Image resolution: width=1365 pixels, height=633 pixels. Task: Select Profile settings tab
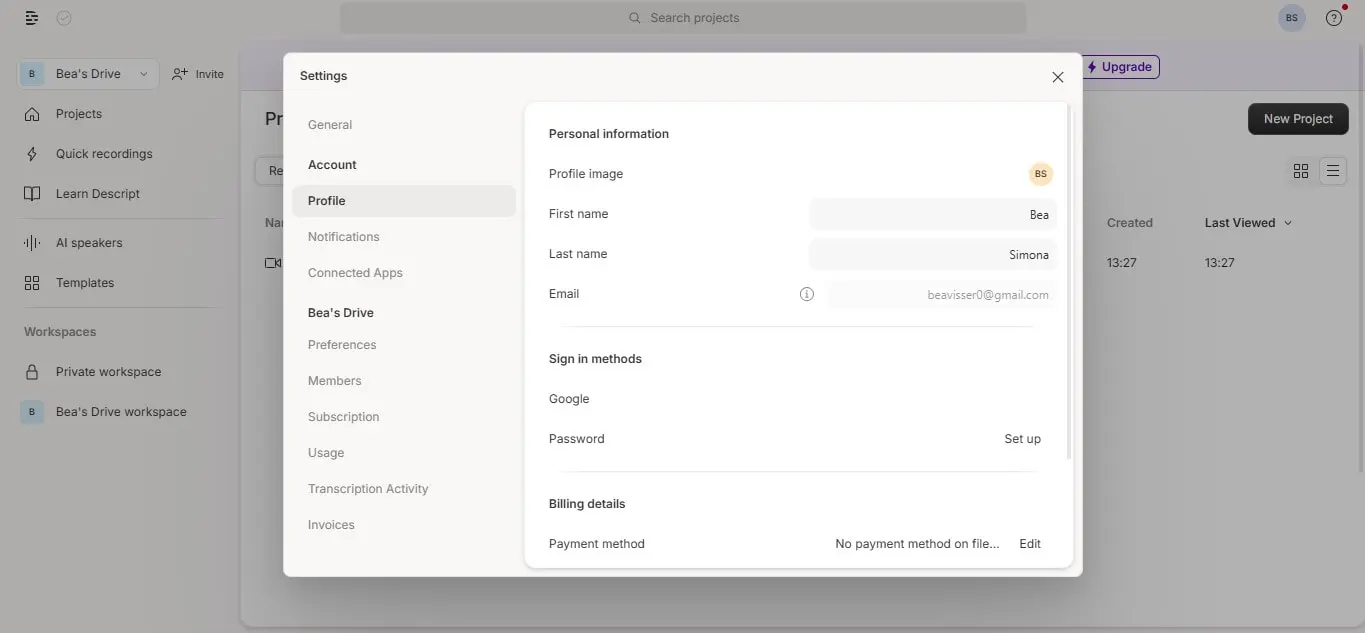click(404, 201)
